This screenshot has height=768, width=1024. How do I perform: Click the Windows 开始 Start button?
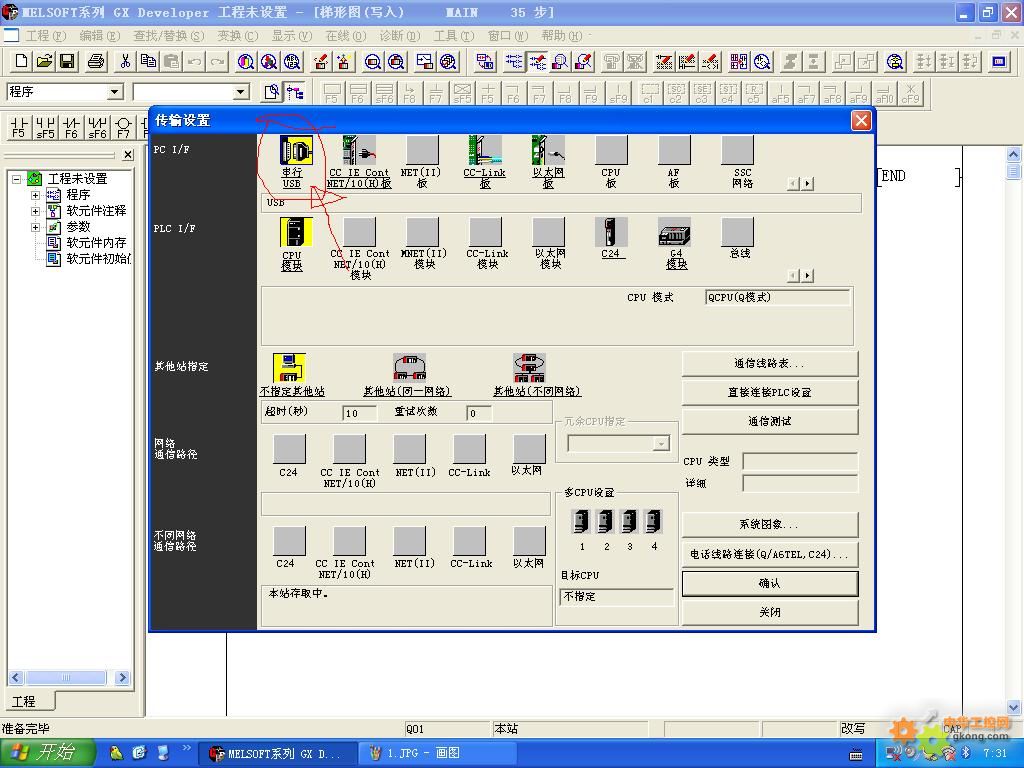[48, 753]
